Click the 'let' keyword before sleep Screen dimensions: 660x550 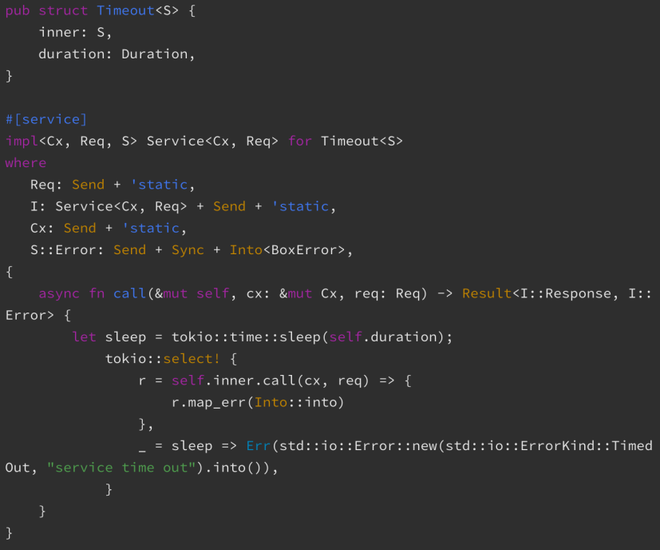click(84, 337)
